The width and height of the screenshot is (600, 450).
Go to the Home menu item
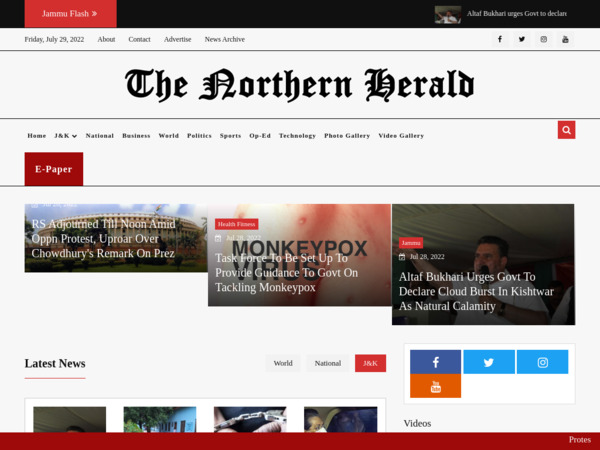tap(37, 135)
